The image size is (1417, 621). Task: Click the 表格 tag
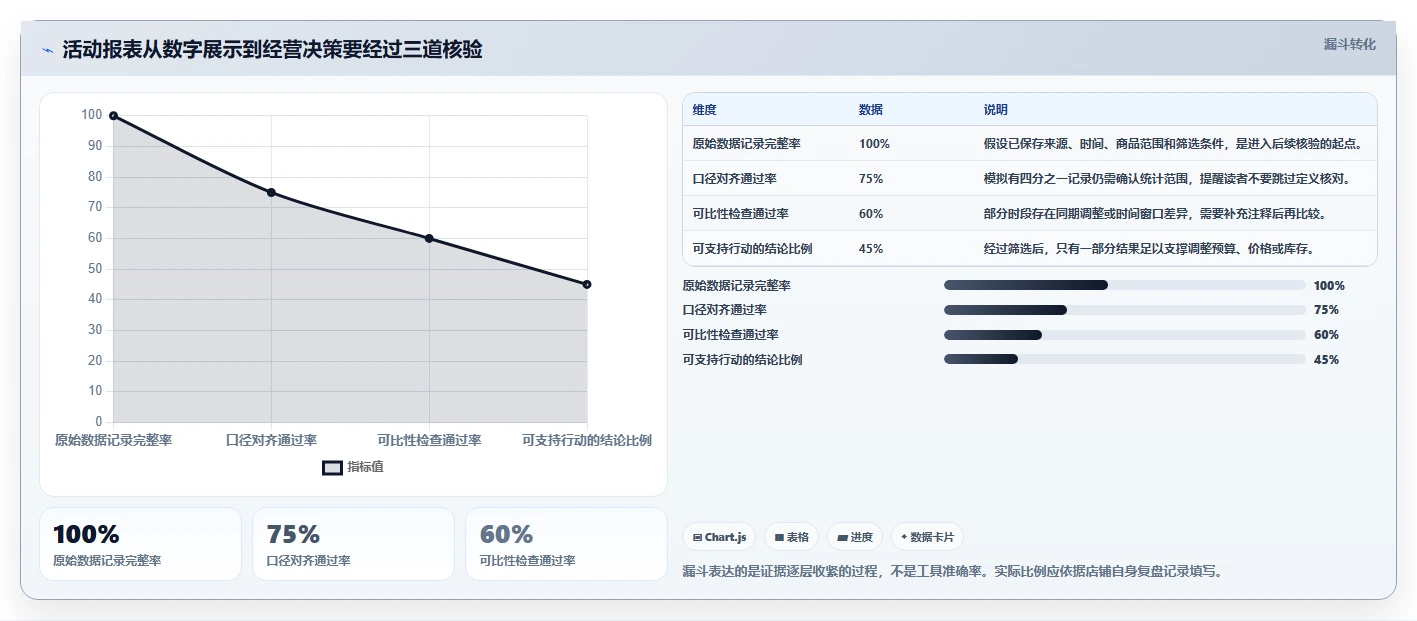(791, 537)
